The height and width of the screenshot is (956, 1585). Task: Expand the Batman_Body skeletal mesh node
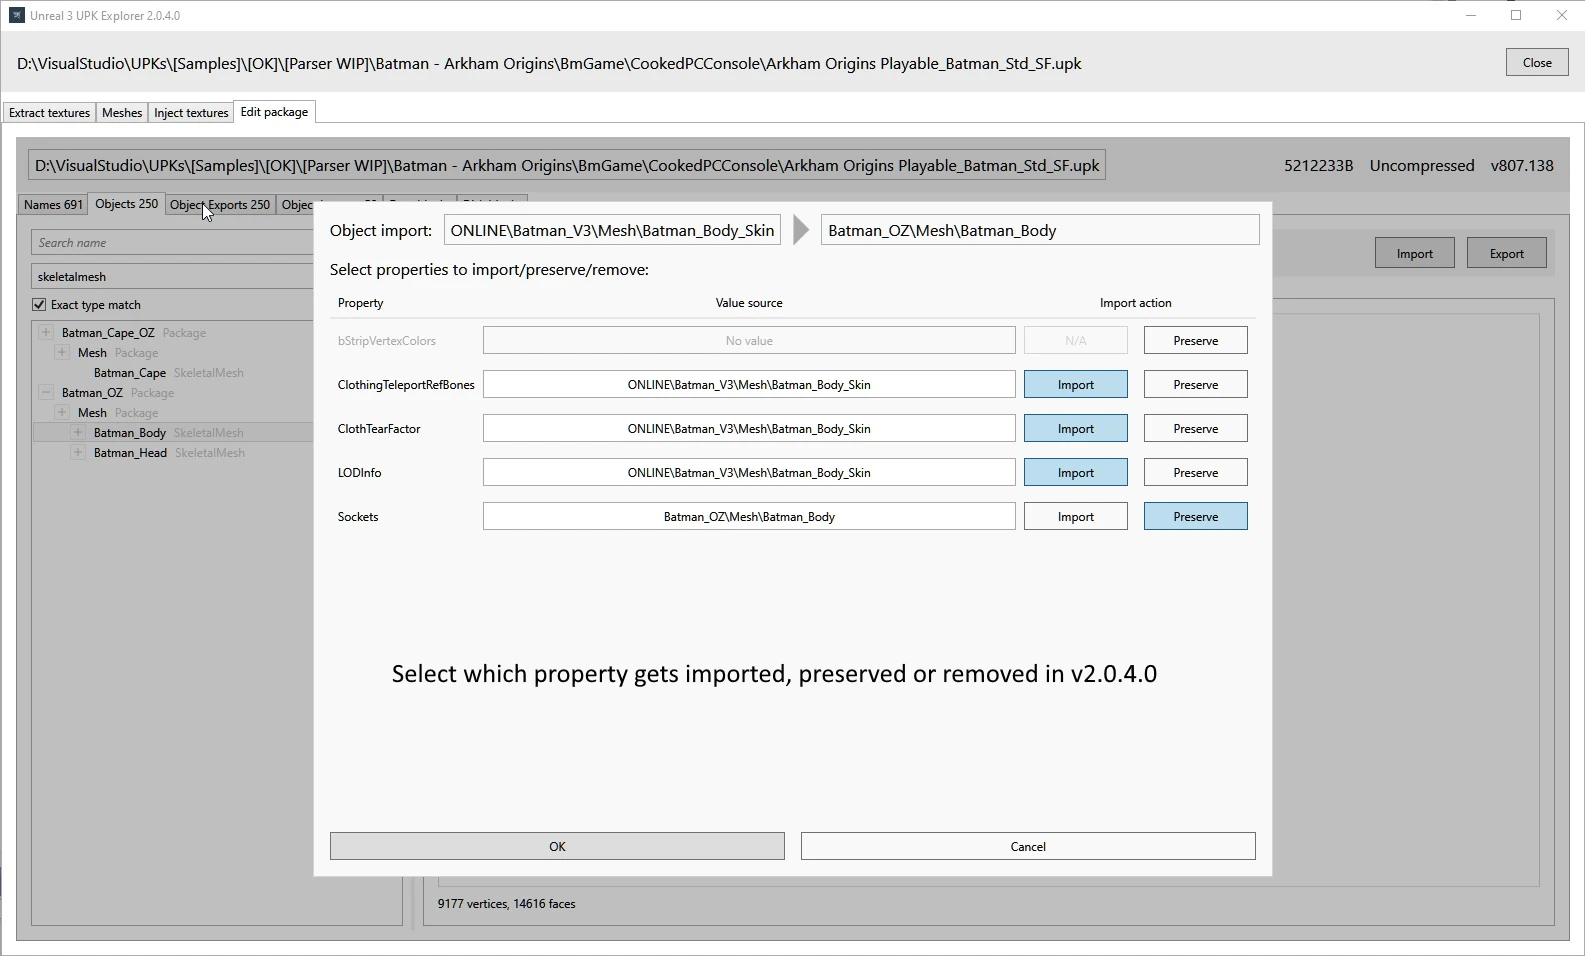pos(78,433)
